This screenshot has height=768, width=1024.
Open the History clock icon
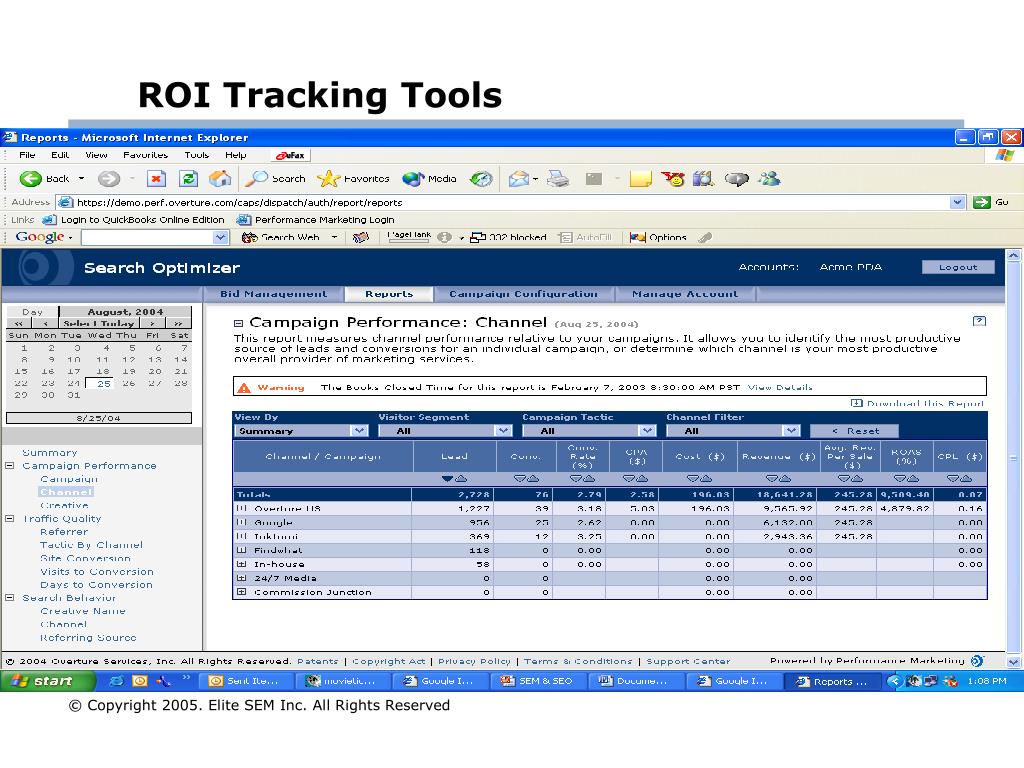481,178
